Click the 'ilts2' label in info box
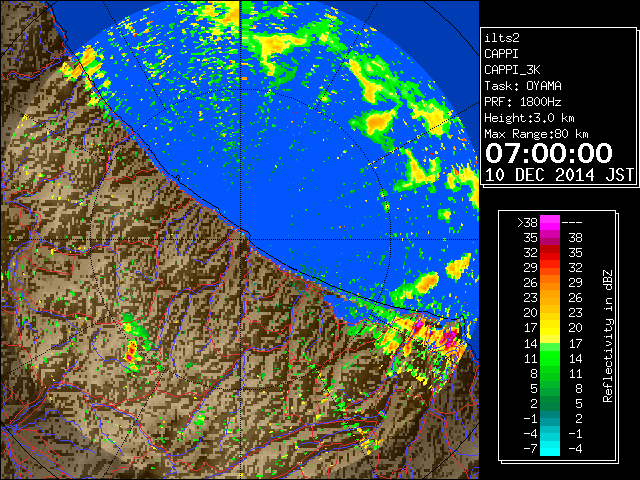This screenshot has width=640, height=480. click(502, 38)
